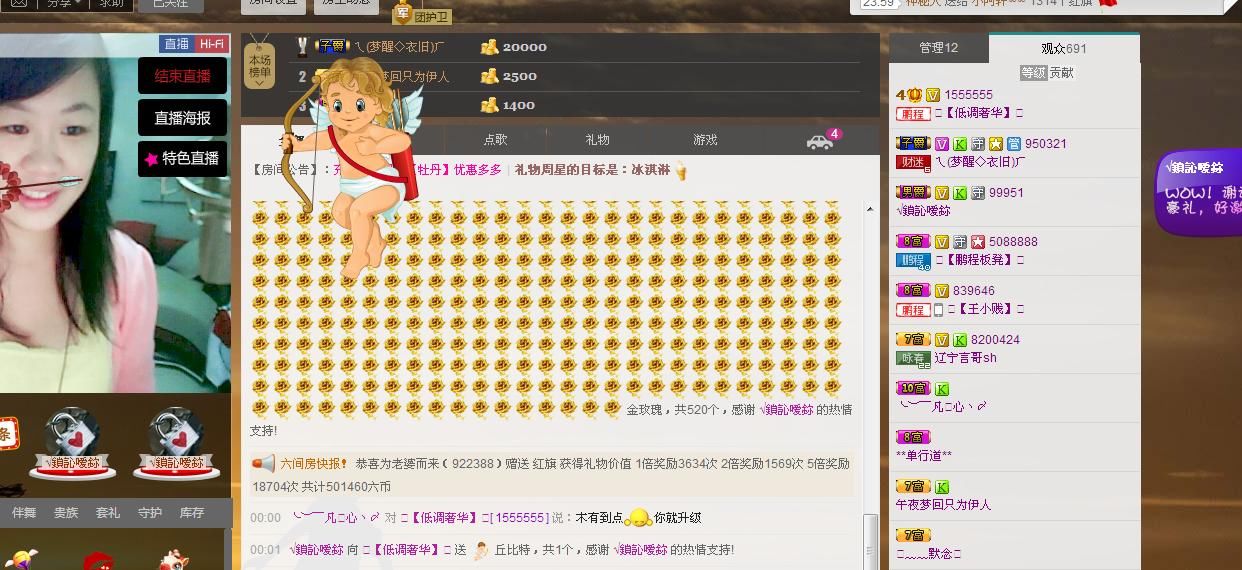
Task: Click audience ID 1555555 in the list
Action: pos(969,95)
